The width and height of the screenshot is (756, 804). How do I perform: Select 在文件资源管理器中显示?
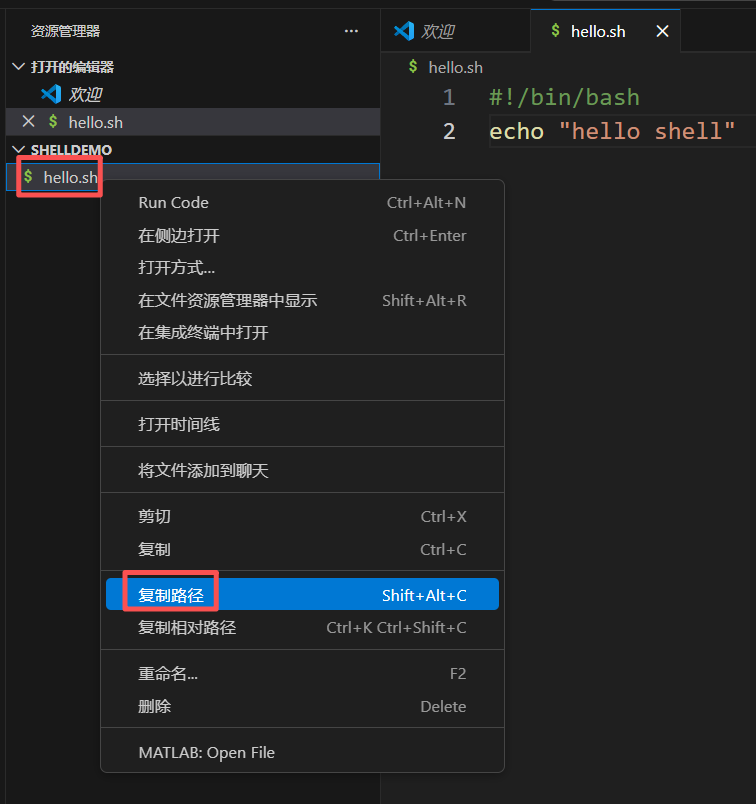point(303,300)
